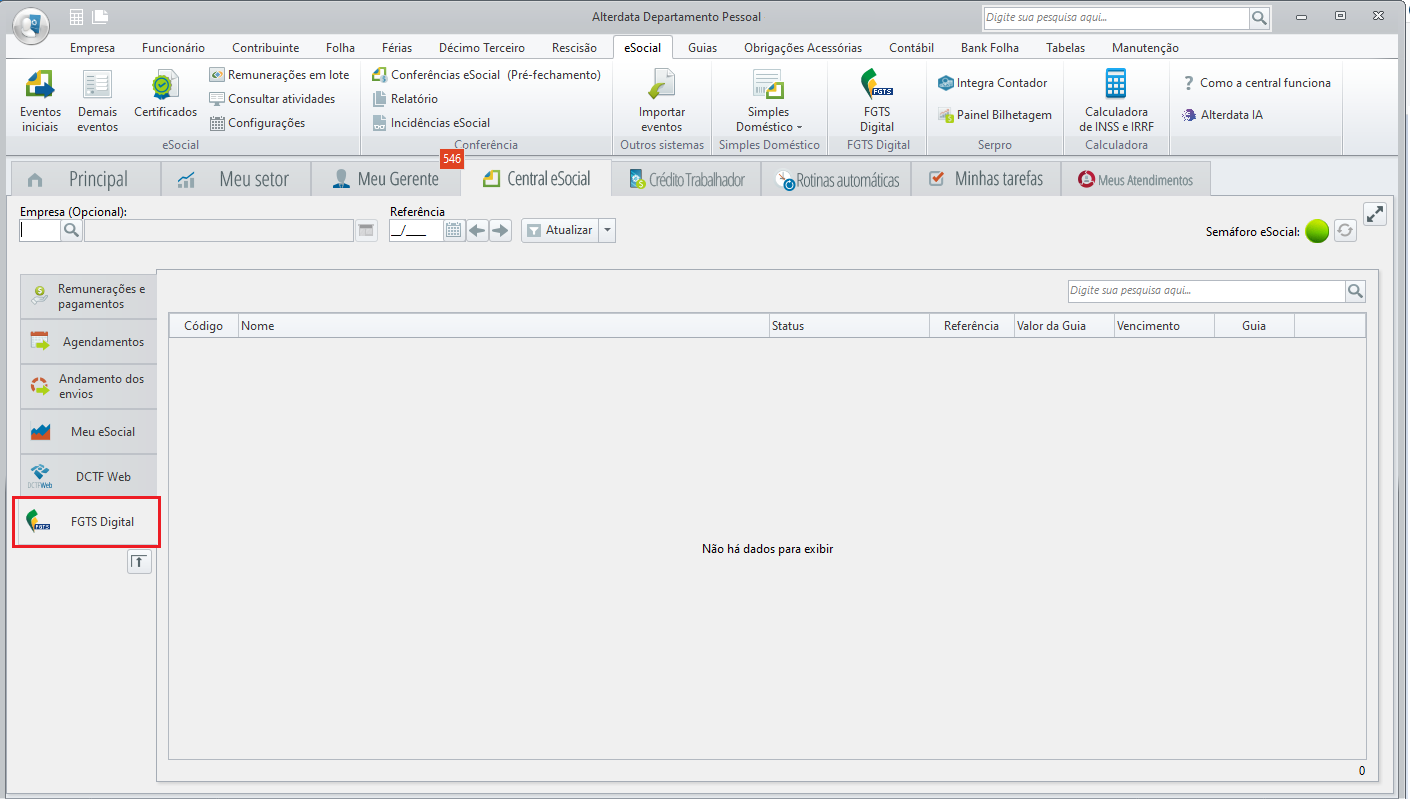Viewport: 1413px width, 803px height.
Task: Open Eventos iniciais in eSocial ribbon
Action: (x=40, y=101)
